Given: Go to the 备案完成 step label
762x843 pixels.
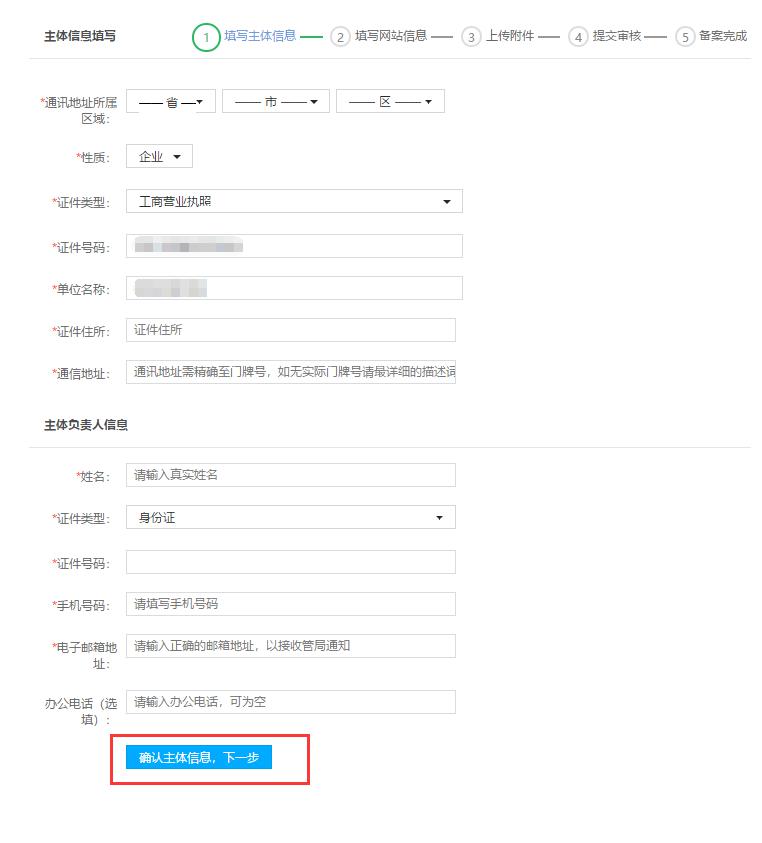Looking at the screenshot, I should pyautogui.click(x=723, y=36).
